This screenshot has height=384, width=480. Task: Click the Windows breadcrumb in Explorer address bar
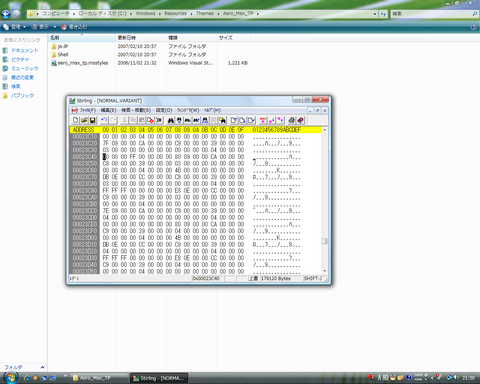pos(145,13)
